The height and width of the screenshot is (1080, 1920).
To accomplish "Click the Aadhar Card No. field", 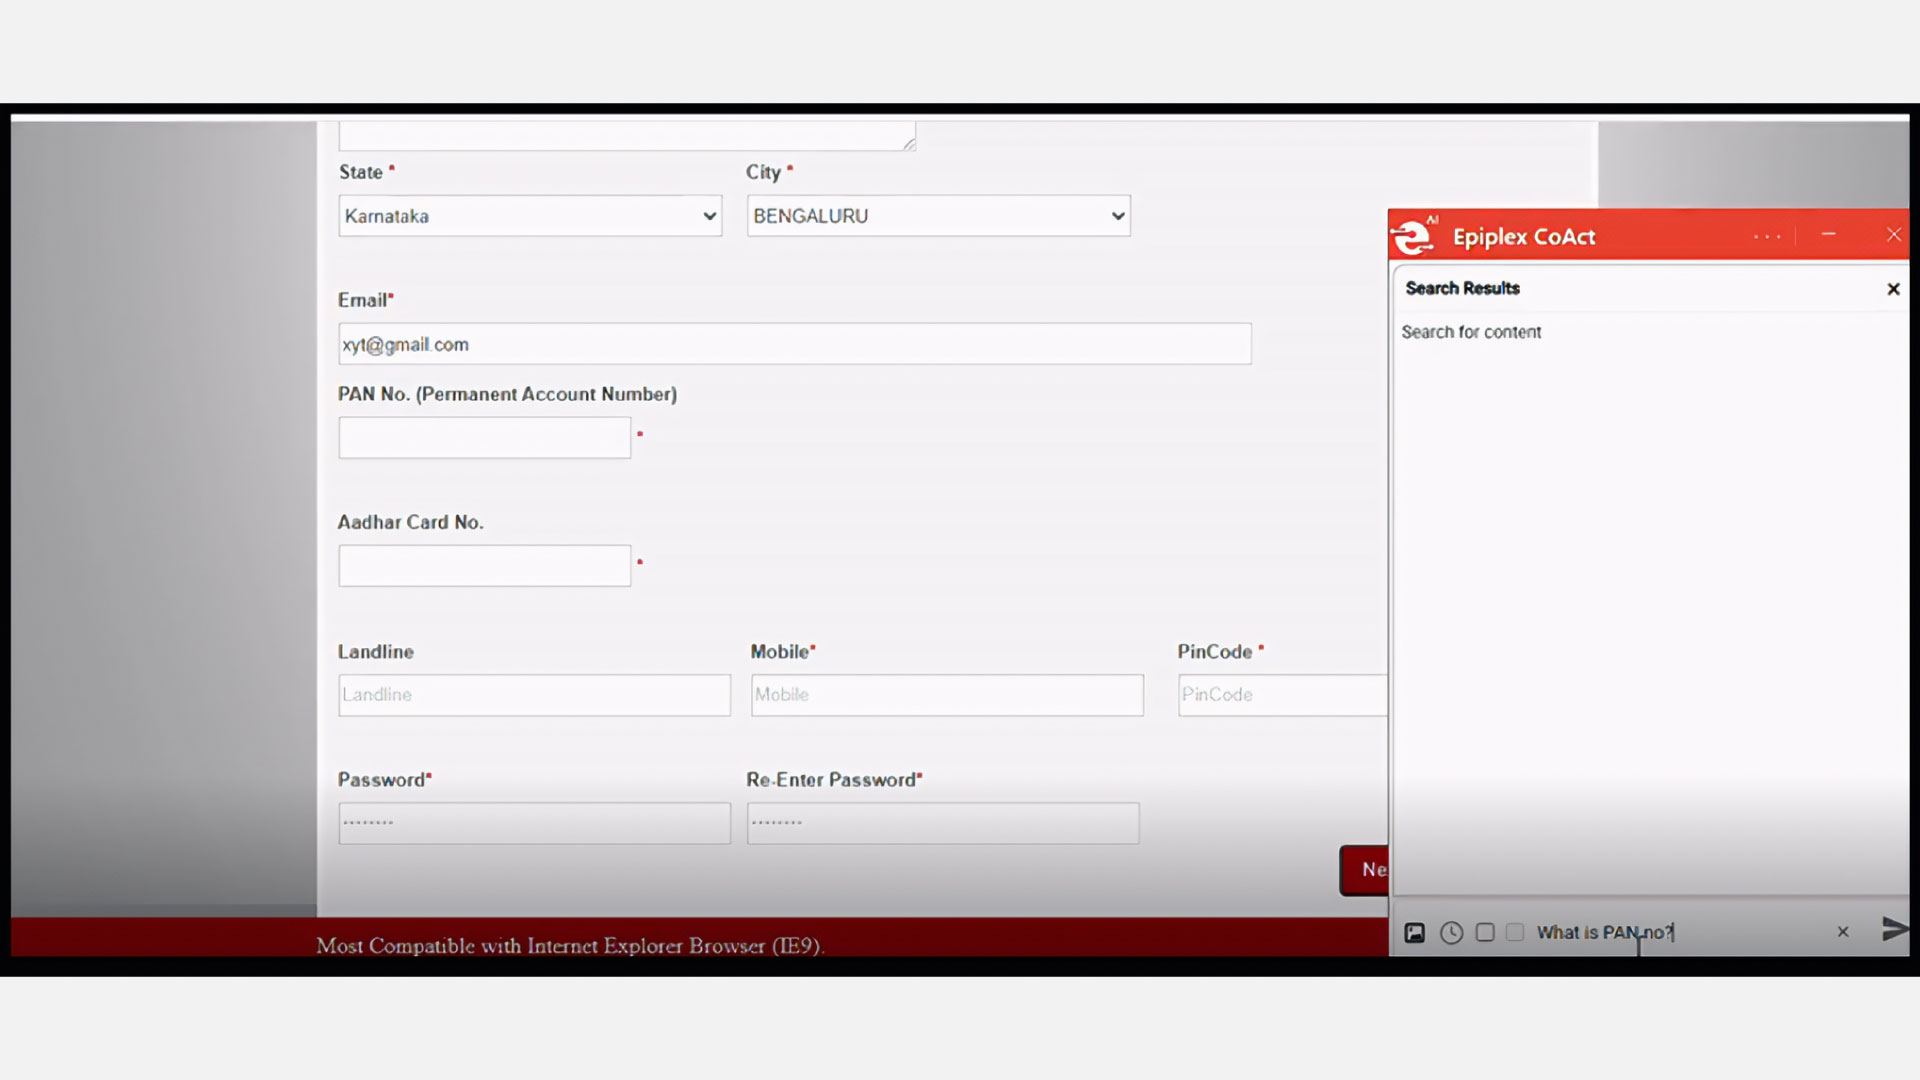I will (x=484, y=566).
